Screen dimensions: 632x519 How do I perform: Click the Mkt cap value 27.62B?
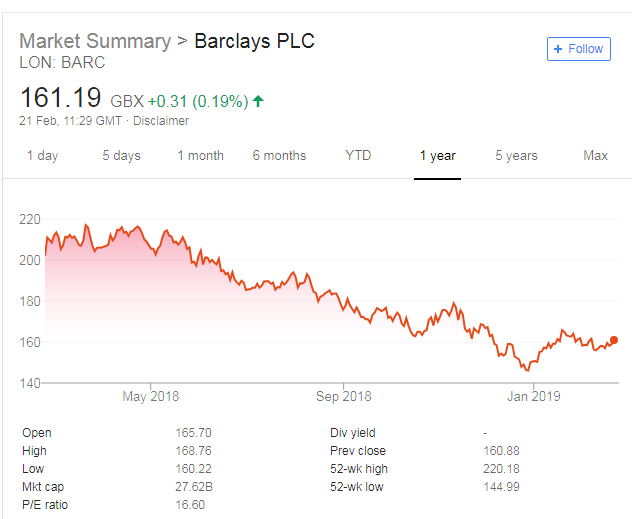[x=193, y=485]
